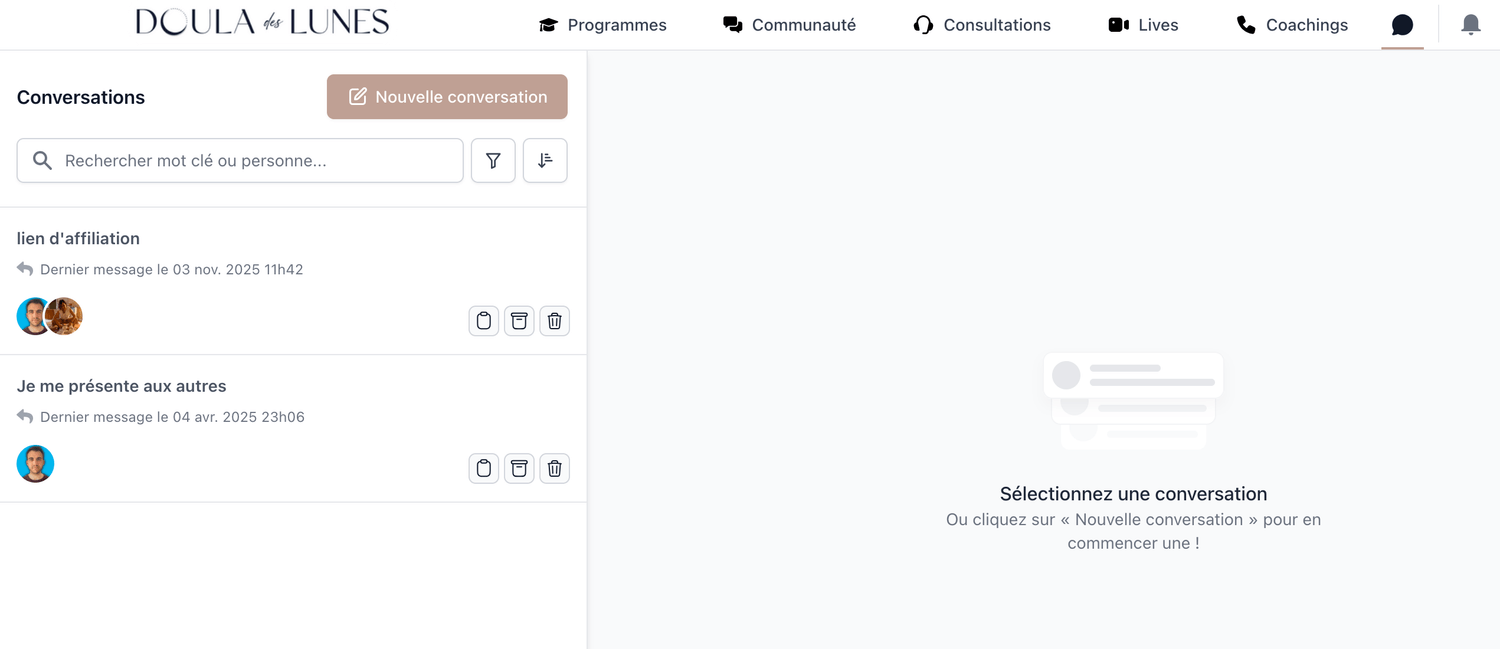Start a new conversation with Nouvelle conversation
Screen dimensions: 1500x649
(447, 97)
